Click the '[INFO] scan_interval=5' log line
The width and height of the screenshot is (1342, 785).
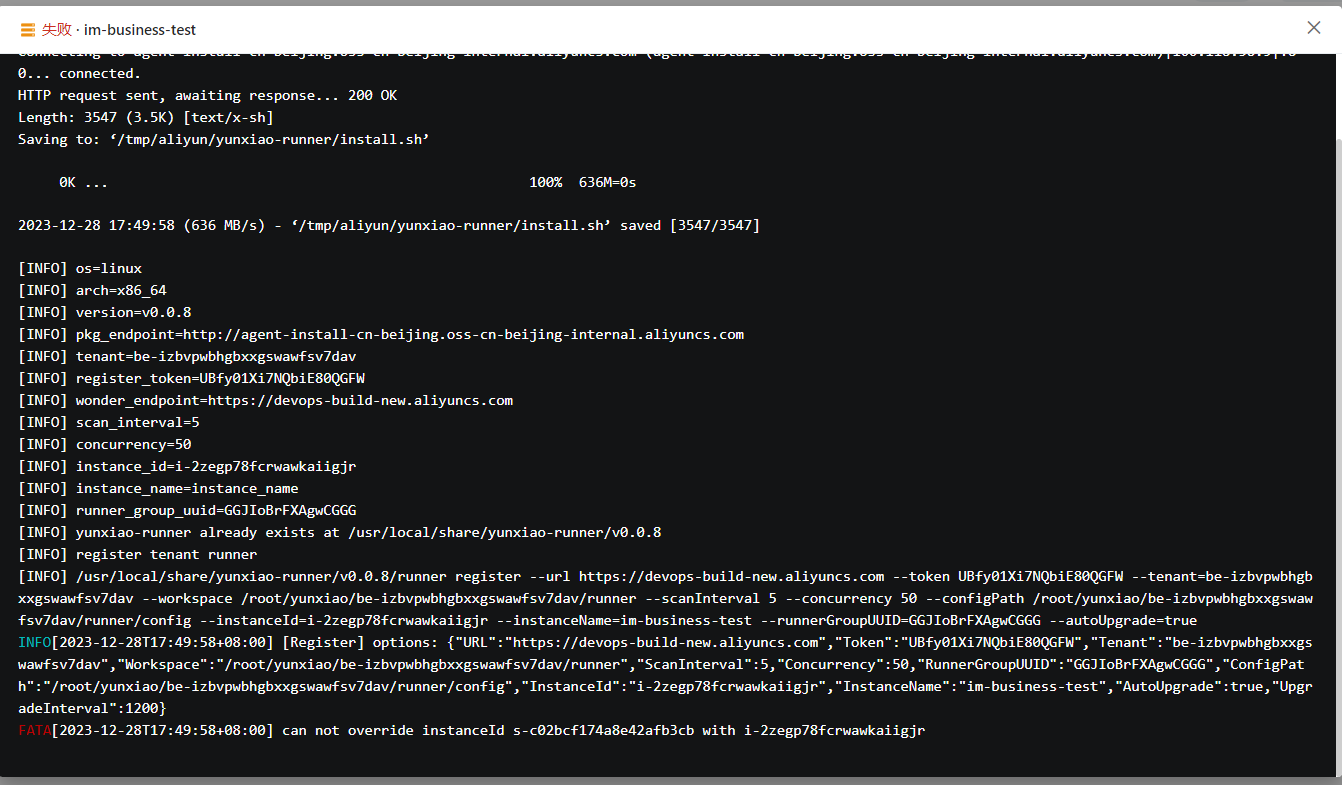pyautogui.click(x=109, y=423)
